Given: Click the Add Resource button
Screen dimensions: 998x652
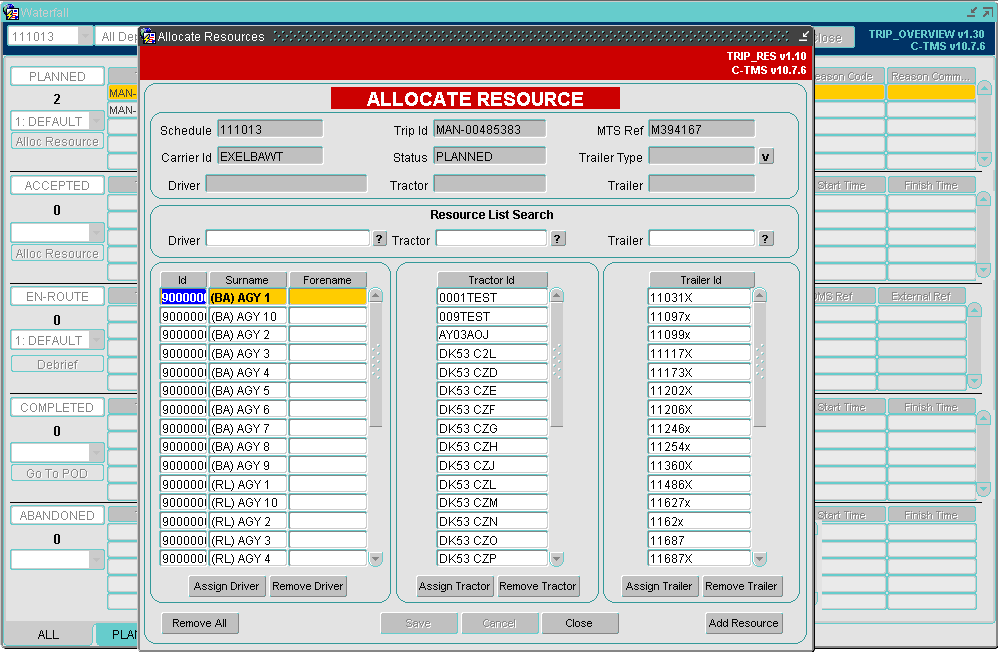Looking at the screenshot, I should pyautogui.click(x=743, y=623).
